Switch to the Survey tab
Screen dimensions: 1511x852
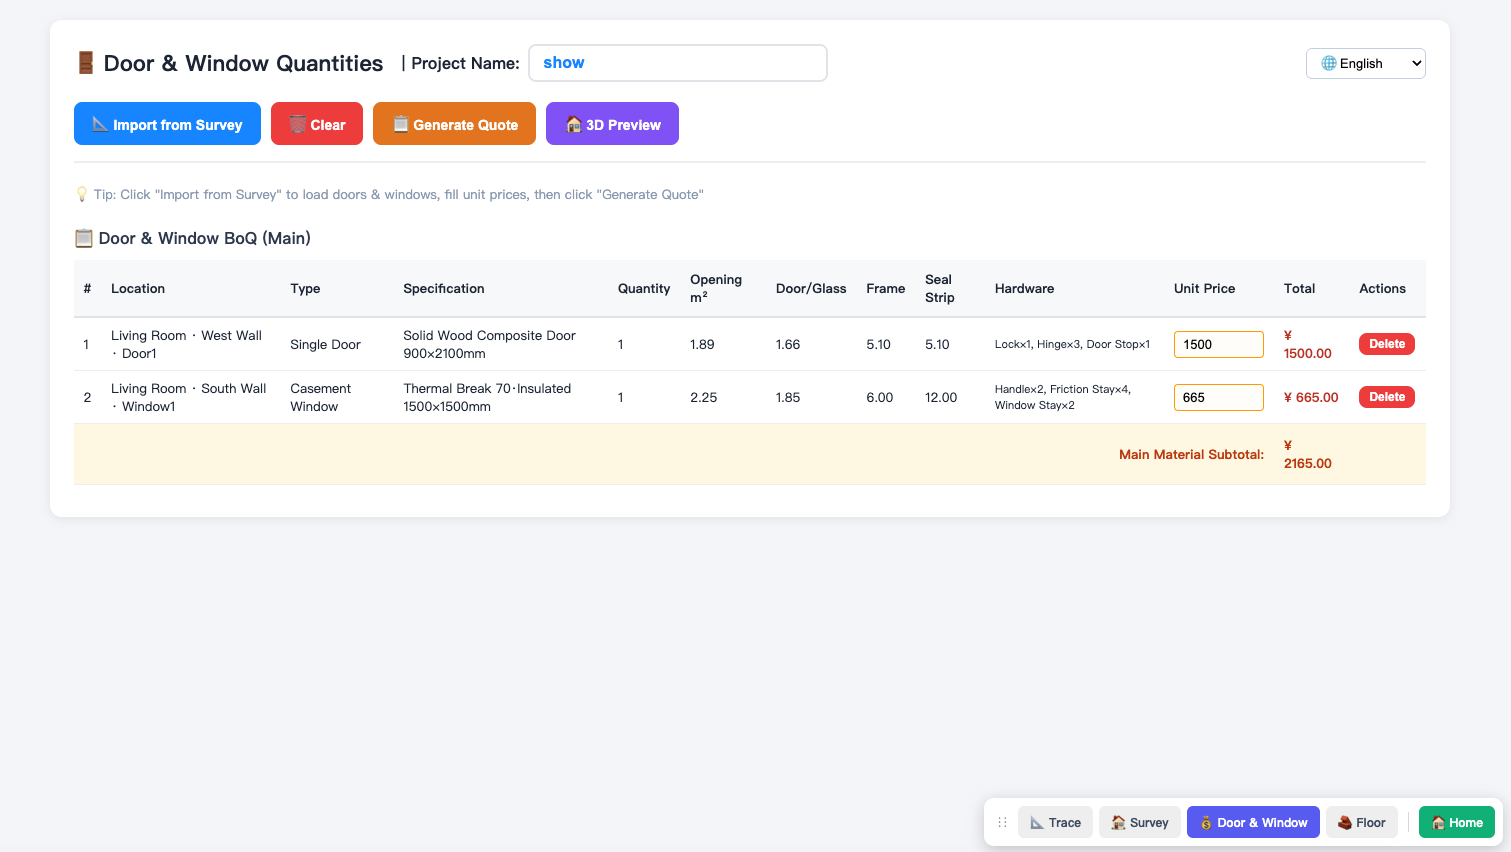click(x=1140, y=822)
